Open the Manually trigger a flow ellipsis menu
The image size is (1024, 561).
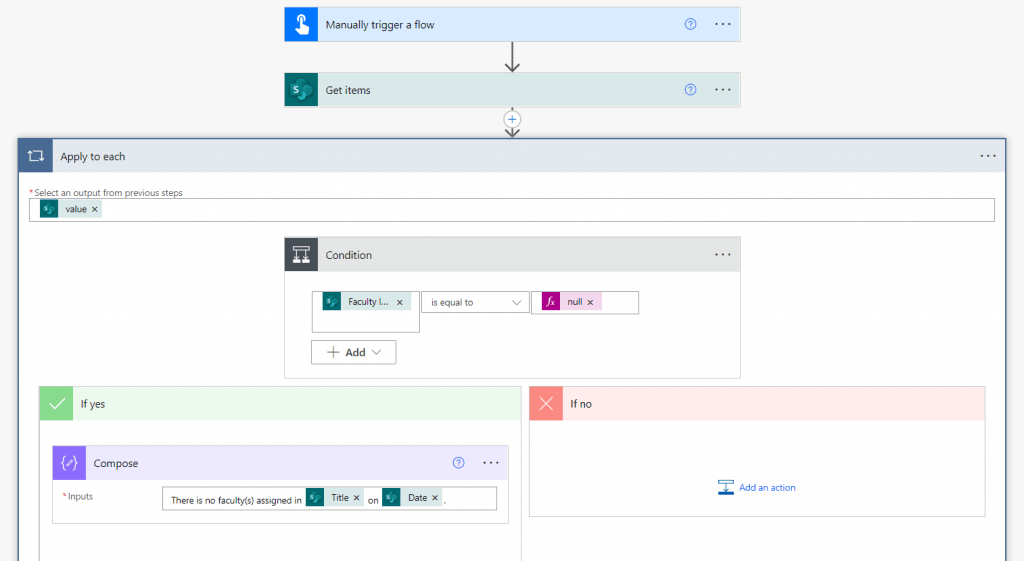pyautogui.click(x=723, y=24)
